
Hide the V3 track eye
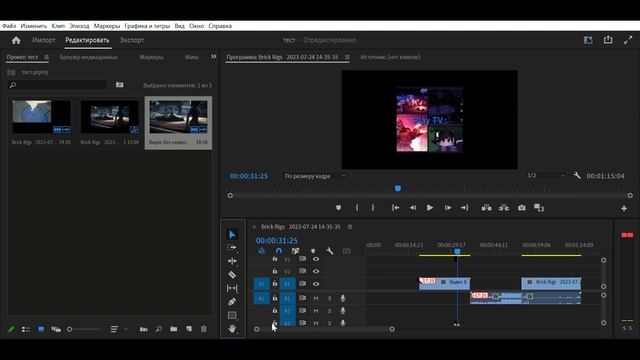tap(316, 259)
